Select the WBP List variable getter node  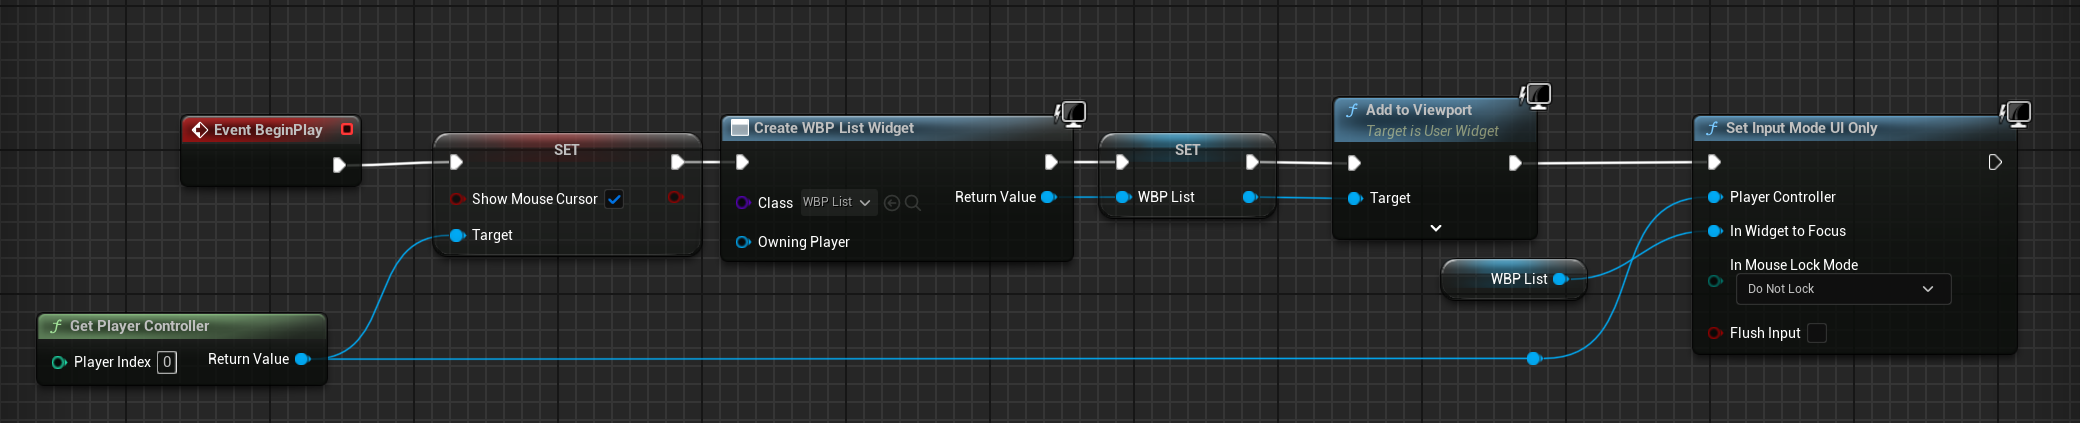pyautogui.click(x=1513, y=279)
